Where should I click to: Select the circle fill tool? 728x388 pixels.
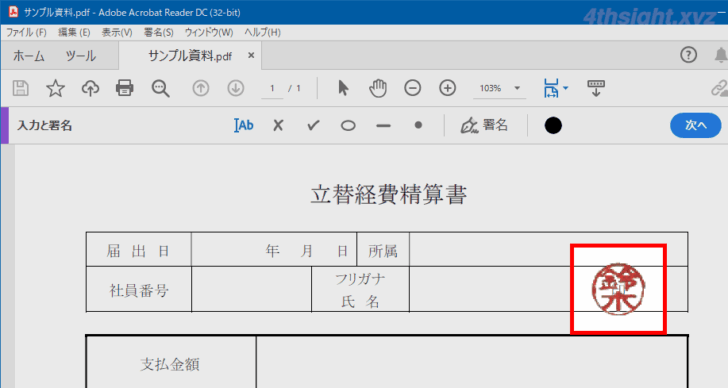coord(348,126)
